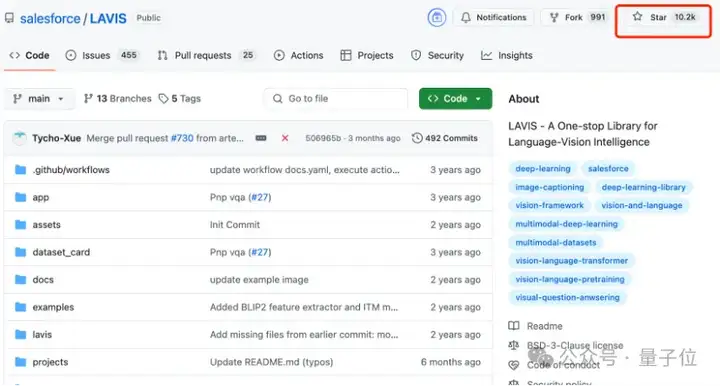The height and width of the screenshot is (386, 720).
Task: Open the app folder
Action: [40, 197]
